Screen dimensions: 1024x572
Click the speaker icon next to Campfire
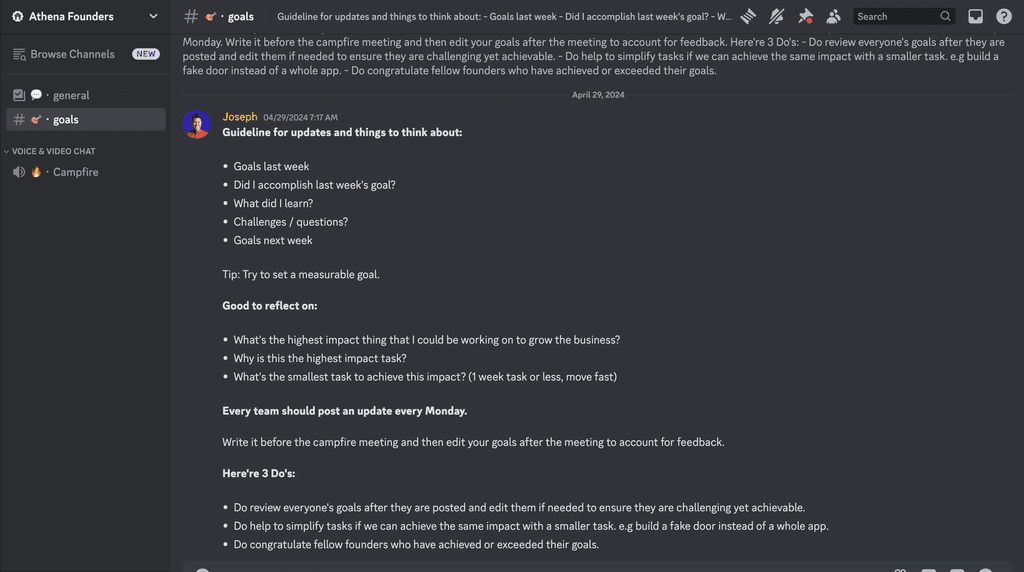click(x=19, y=172)
